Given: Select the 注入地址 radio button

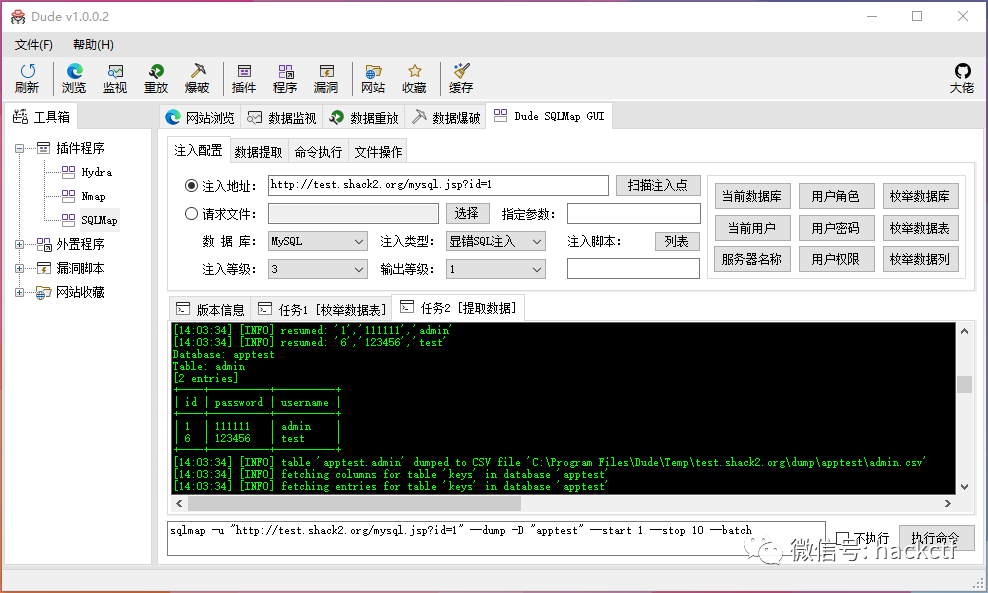Looking at the screenshot, I should coord(192,185).
